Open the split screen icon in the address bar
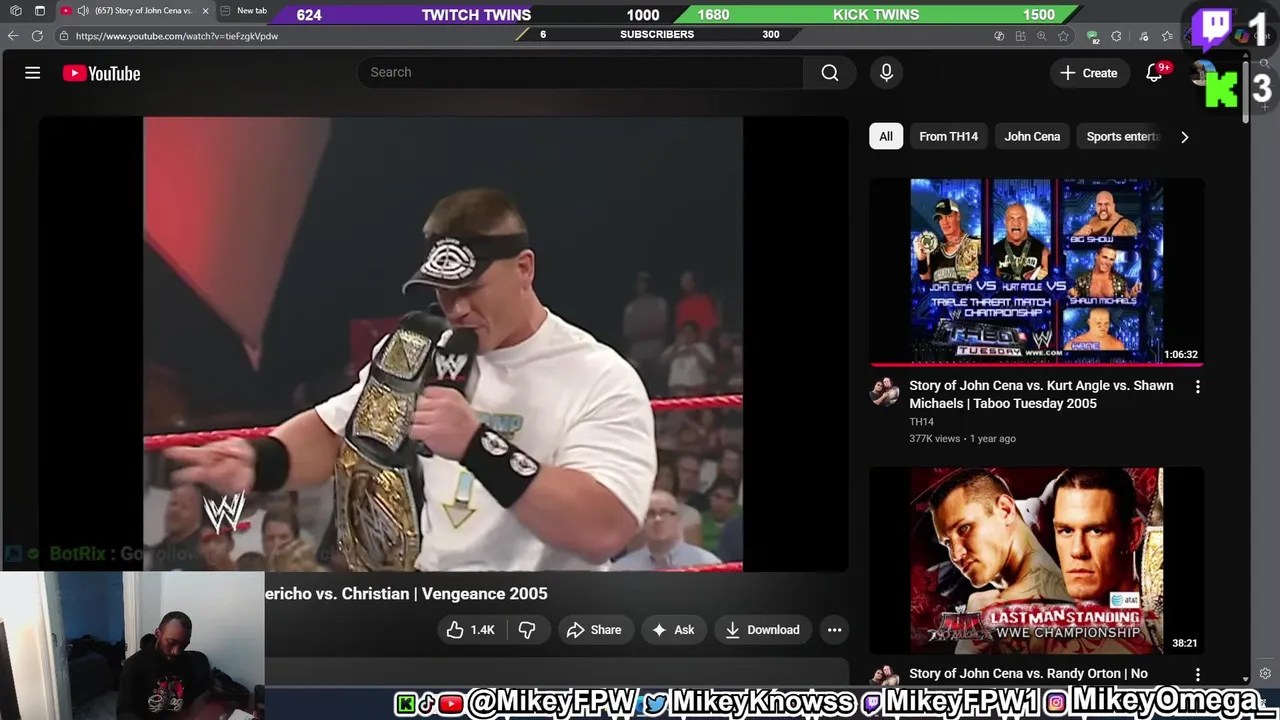Viewport: 1280px width, 720px height. pos(1021,36)
